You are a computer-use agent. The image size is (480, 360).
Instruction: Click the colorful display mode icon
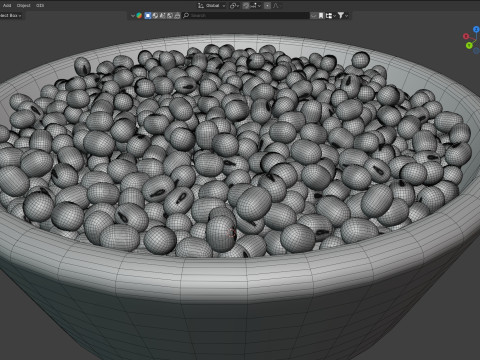pyautogui.click(x=139, y=15)
